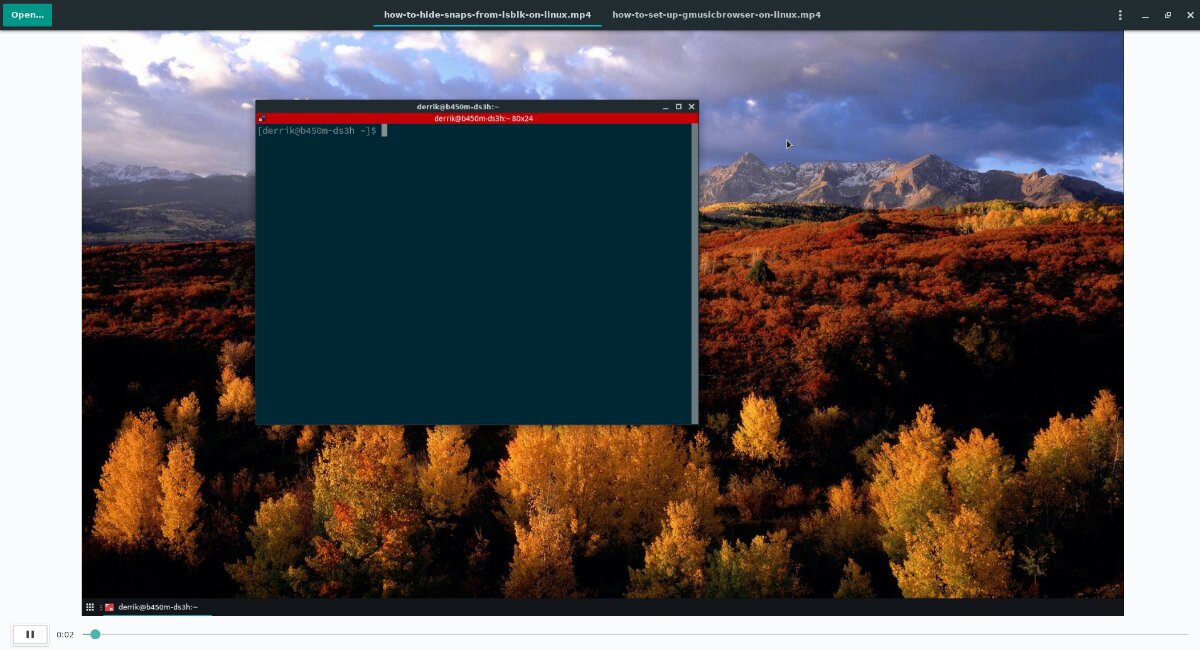Click the terminal icon in red tab bar
This screenshot has height=650, width=1200.
point(262,118)
